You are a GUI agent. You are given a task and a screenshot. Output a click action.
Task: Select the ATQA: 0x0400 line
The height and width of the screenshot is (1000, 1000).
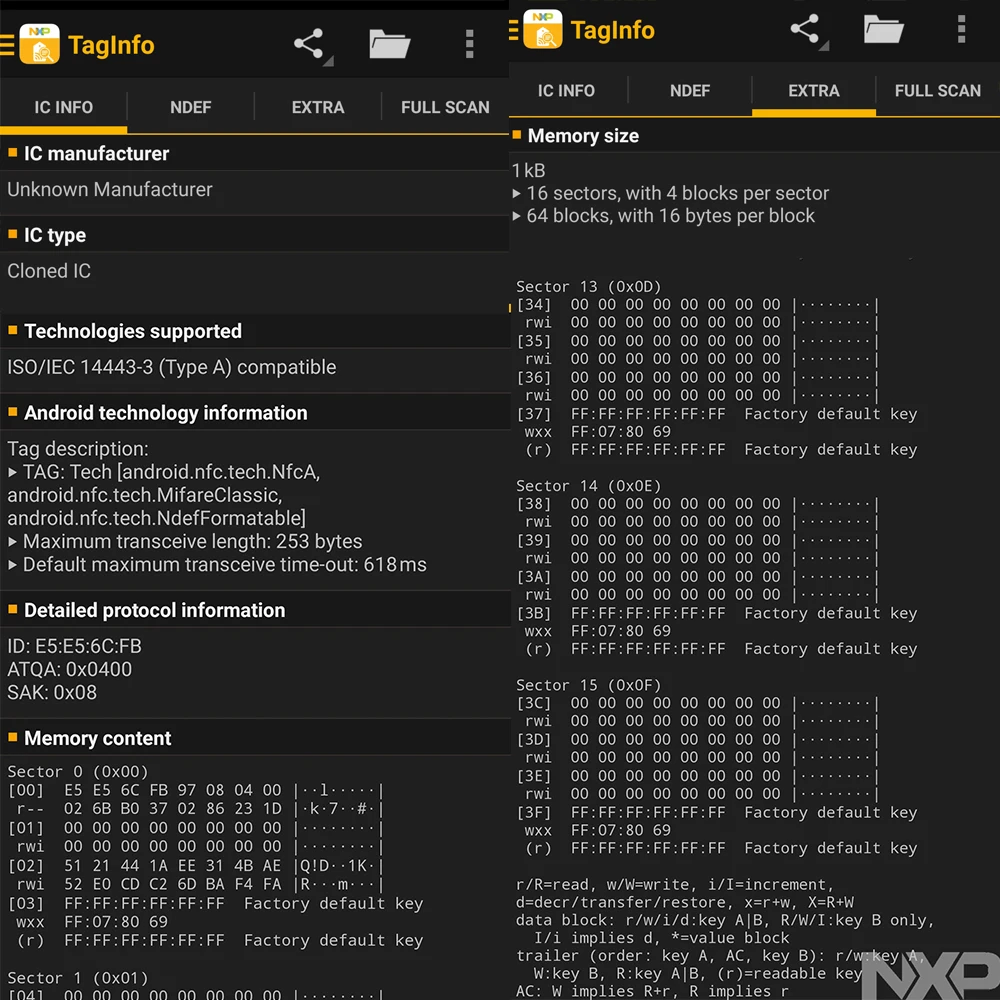(70, 669)
